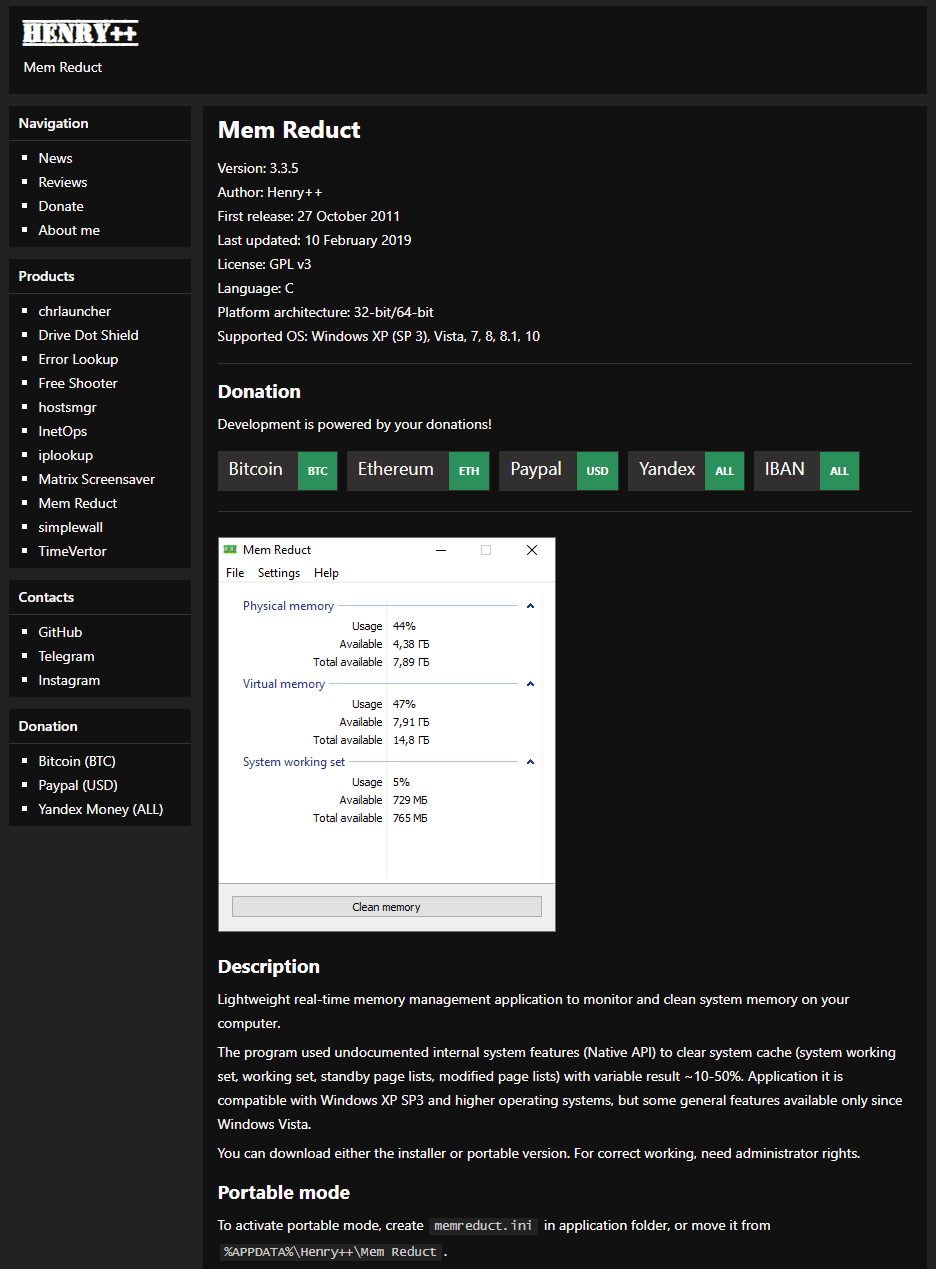Image resolution: width=936 pixels, height=1269 pixels.
Task: Click the Version: 3.3.5 text
Action: [258, 168]
